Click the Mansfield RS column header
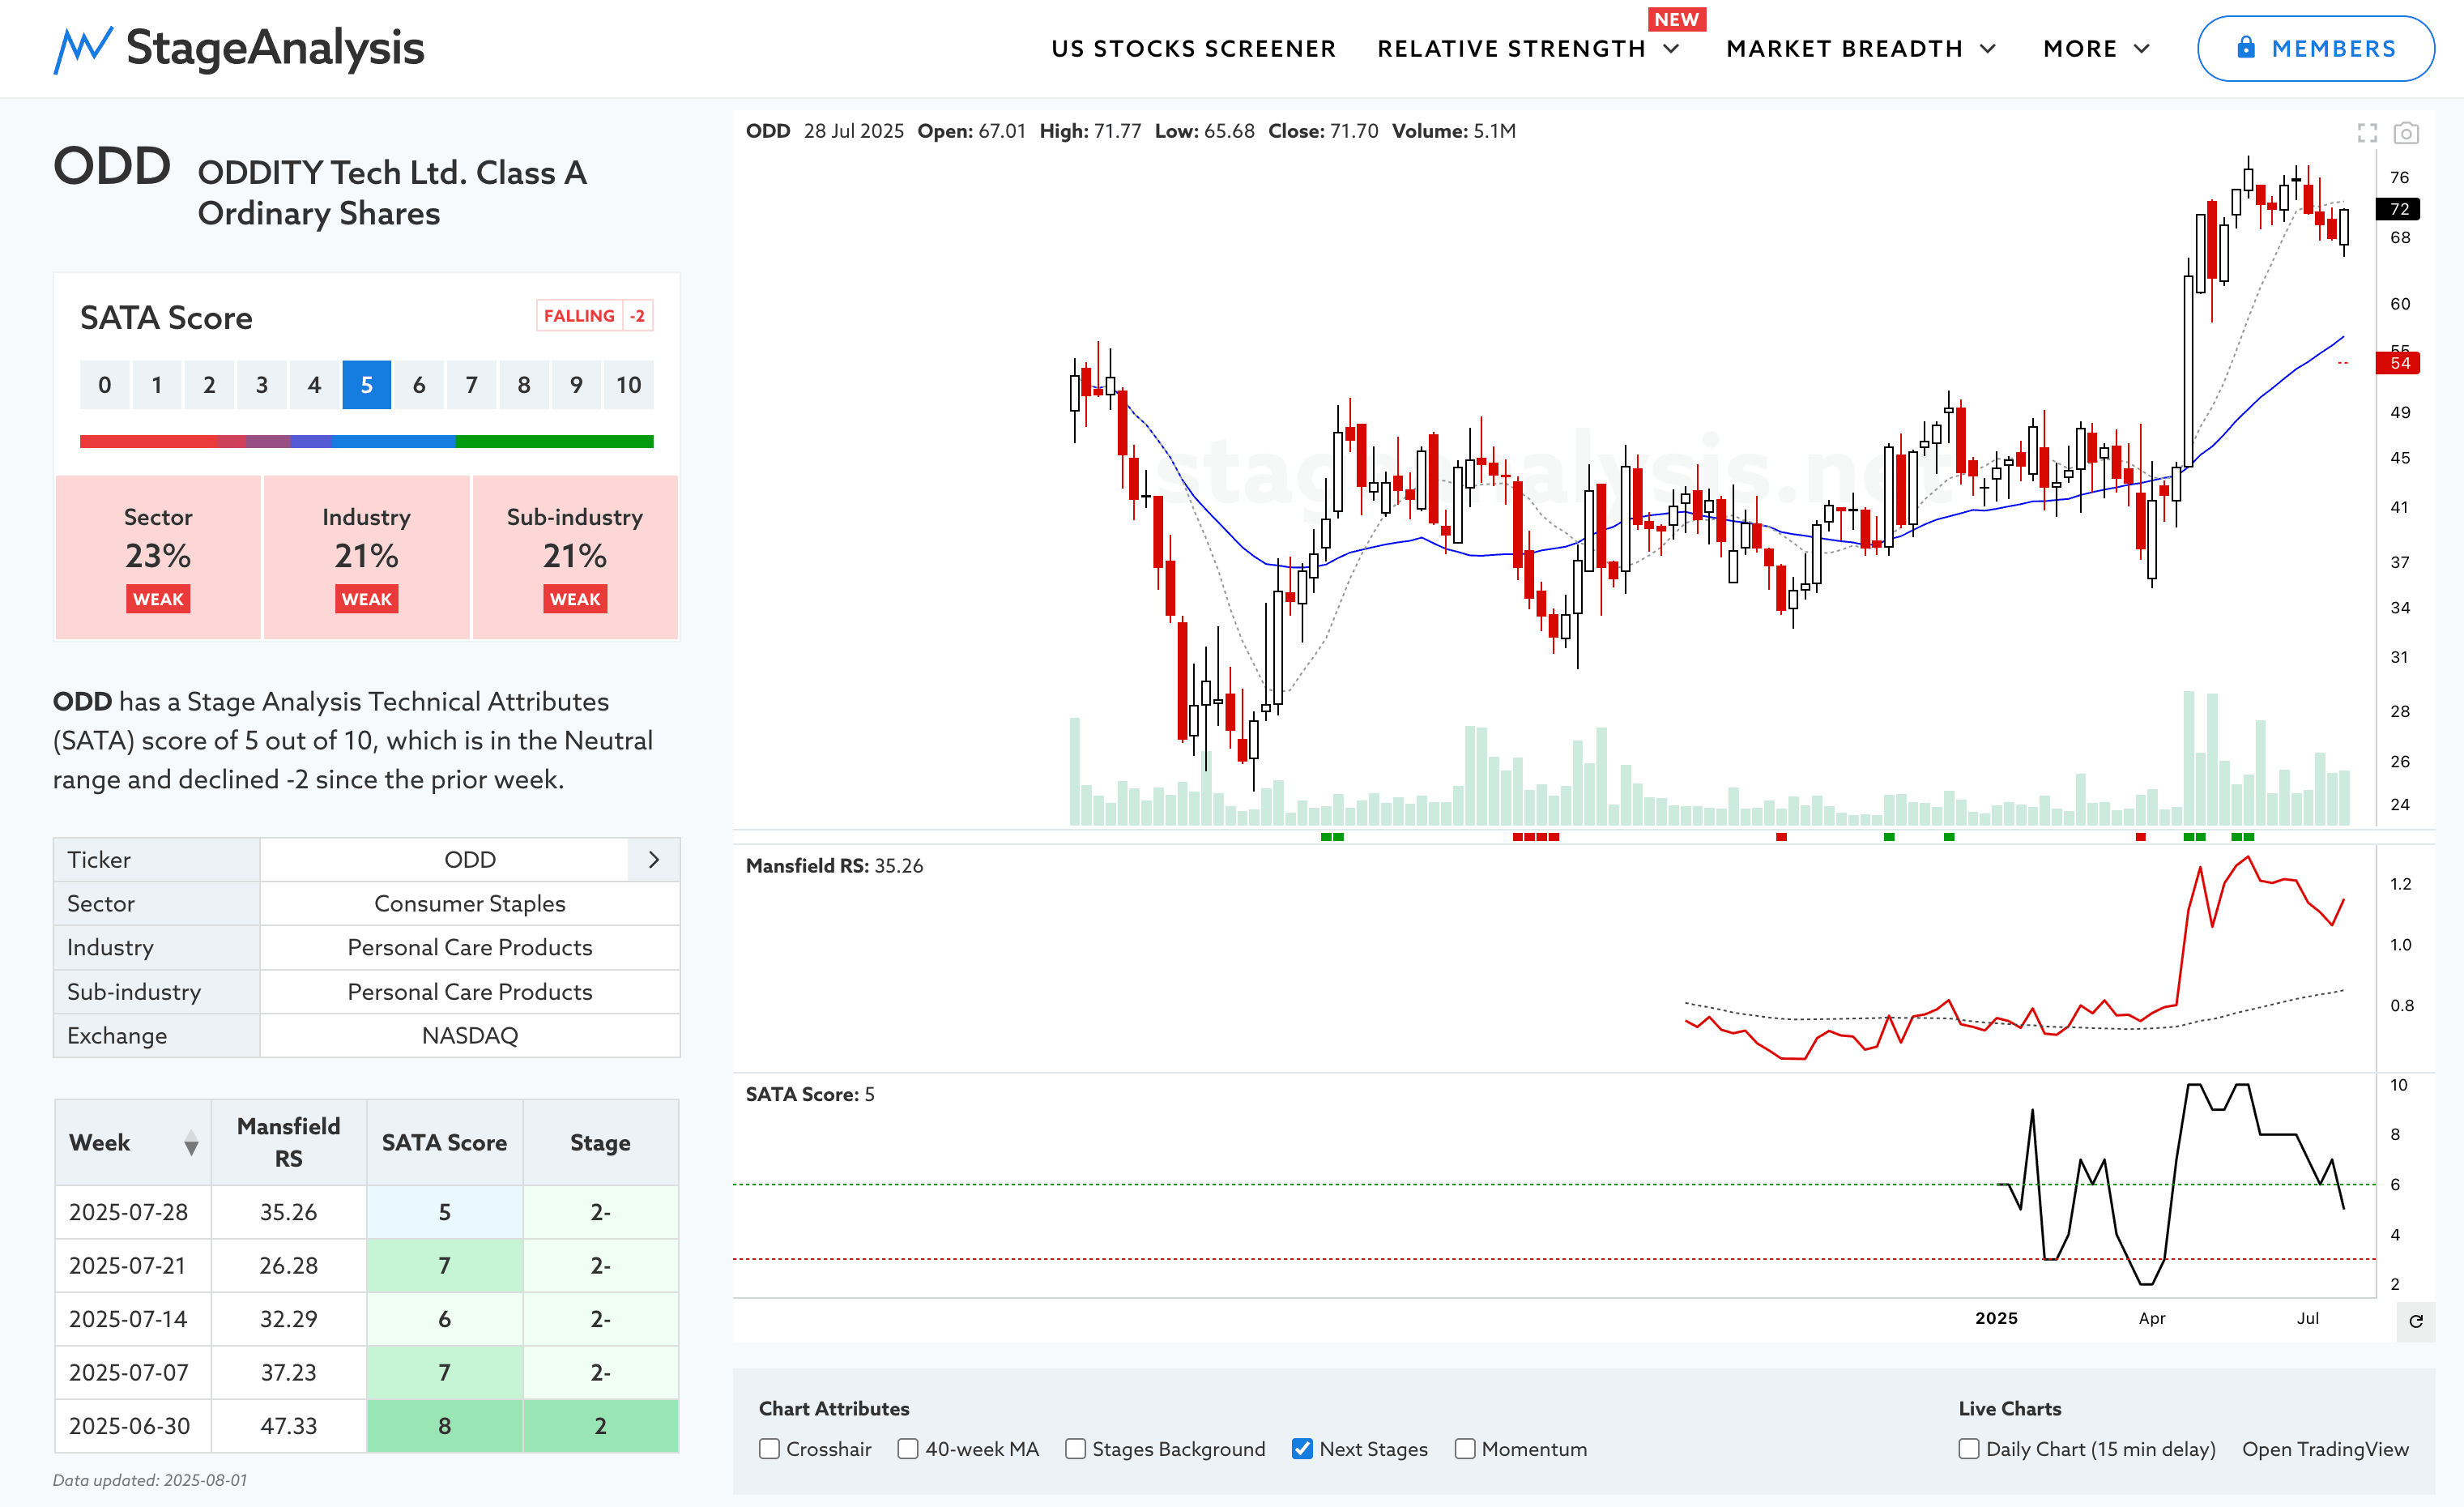The width and height of the screenshot is (2464, 1507). click(x=289, y=1142)
